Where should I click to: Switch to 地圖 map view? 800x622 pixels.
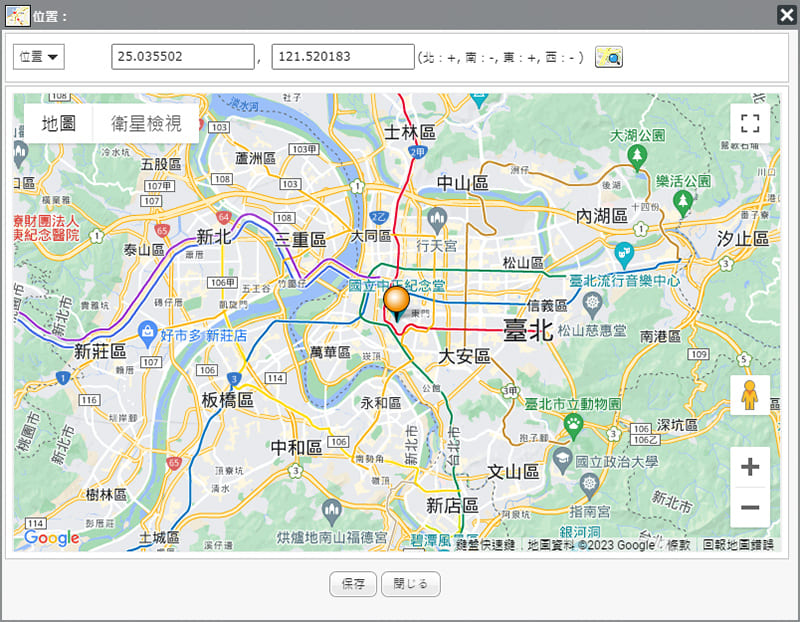click(x=59, y=123)
